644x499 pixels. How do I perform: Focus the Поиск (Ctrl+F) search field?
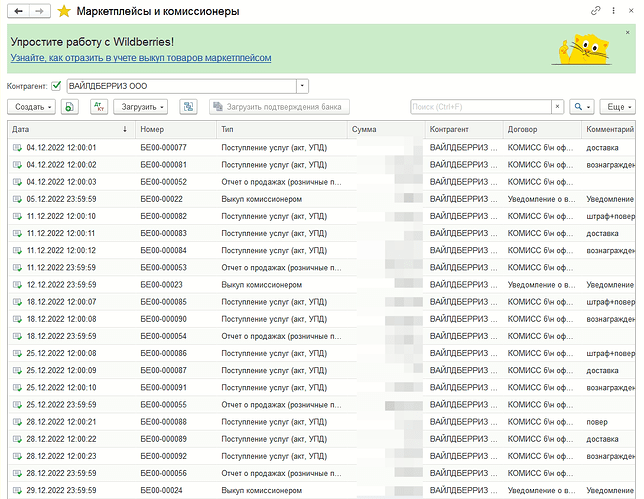(x=481, y=107)
